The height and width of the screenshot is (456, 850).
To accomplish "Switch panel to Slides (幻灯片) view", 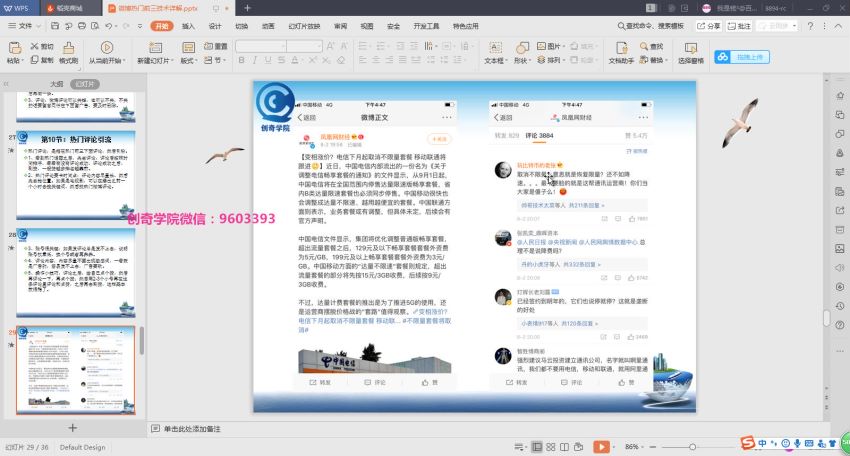I will point(85,84).
